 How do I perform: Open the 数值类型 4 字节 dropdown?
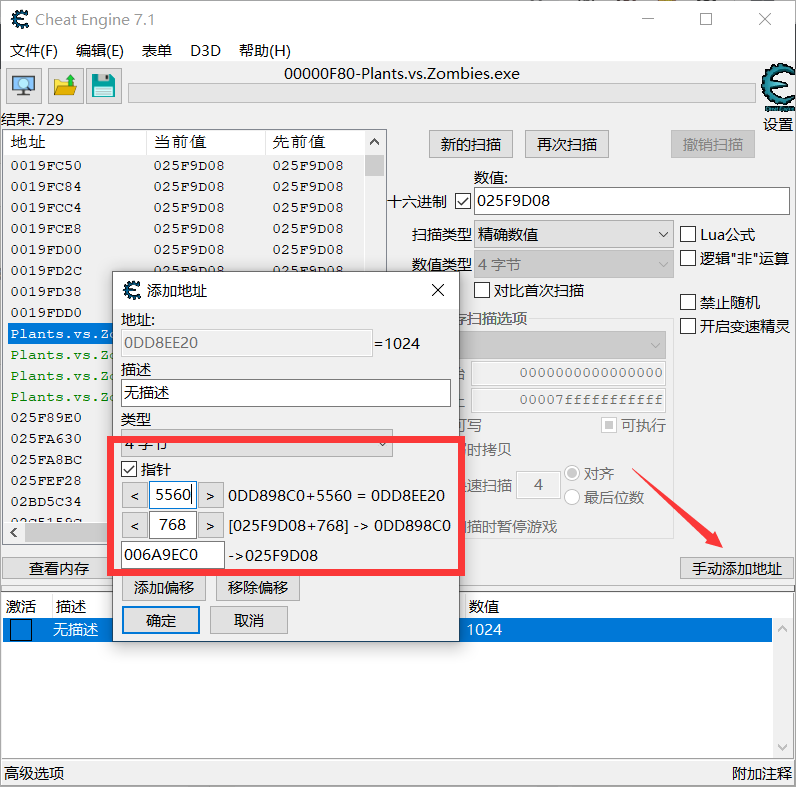tap(573, 264)
